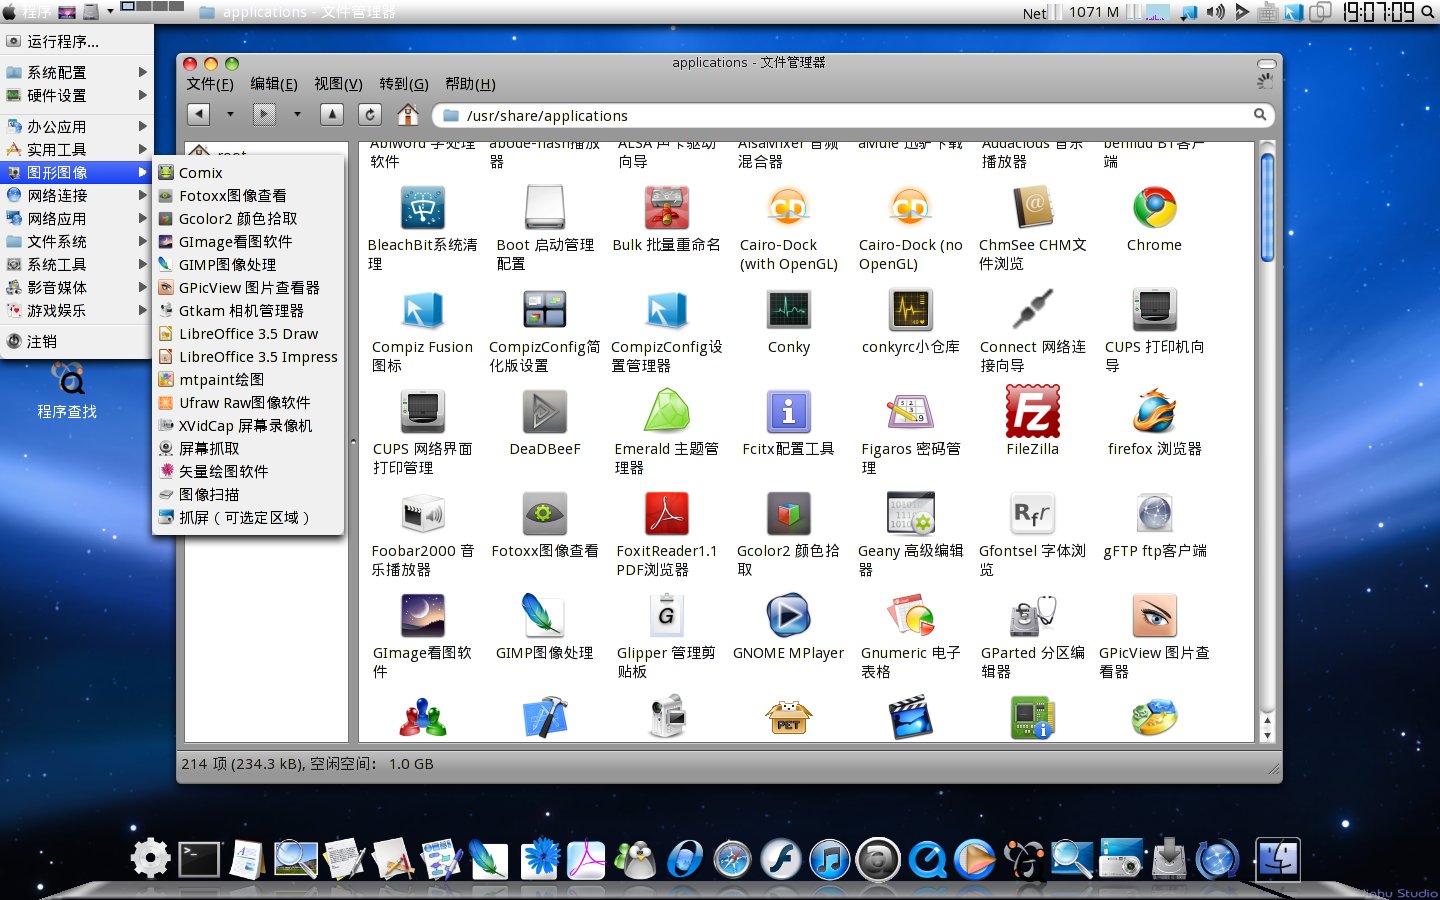Screen dimensions: 1440x900
Task: Click the Compiz Fusion 图标 item
Action: [422, 310]
